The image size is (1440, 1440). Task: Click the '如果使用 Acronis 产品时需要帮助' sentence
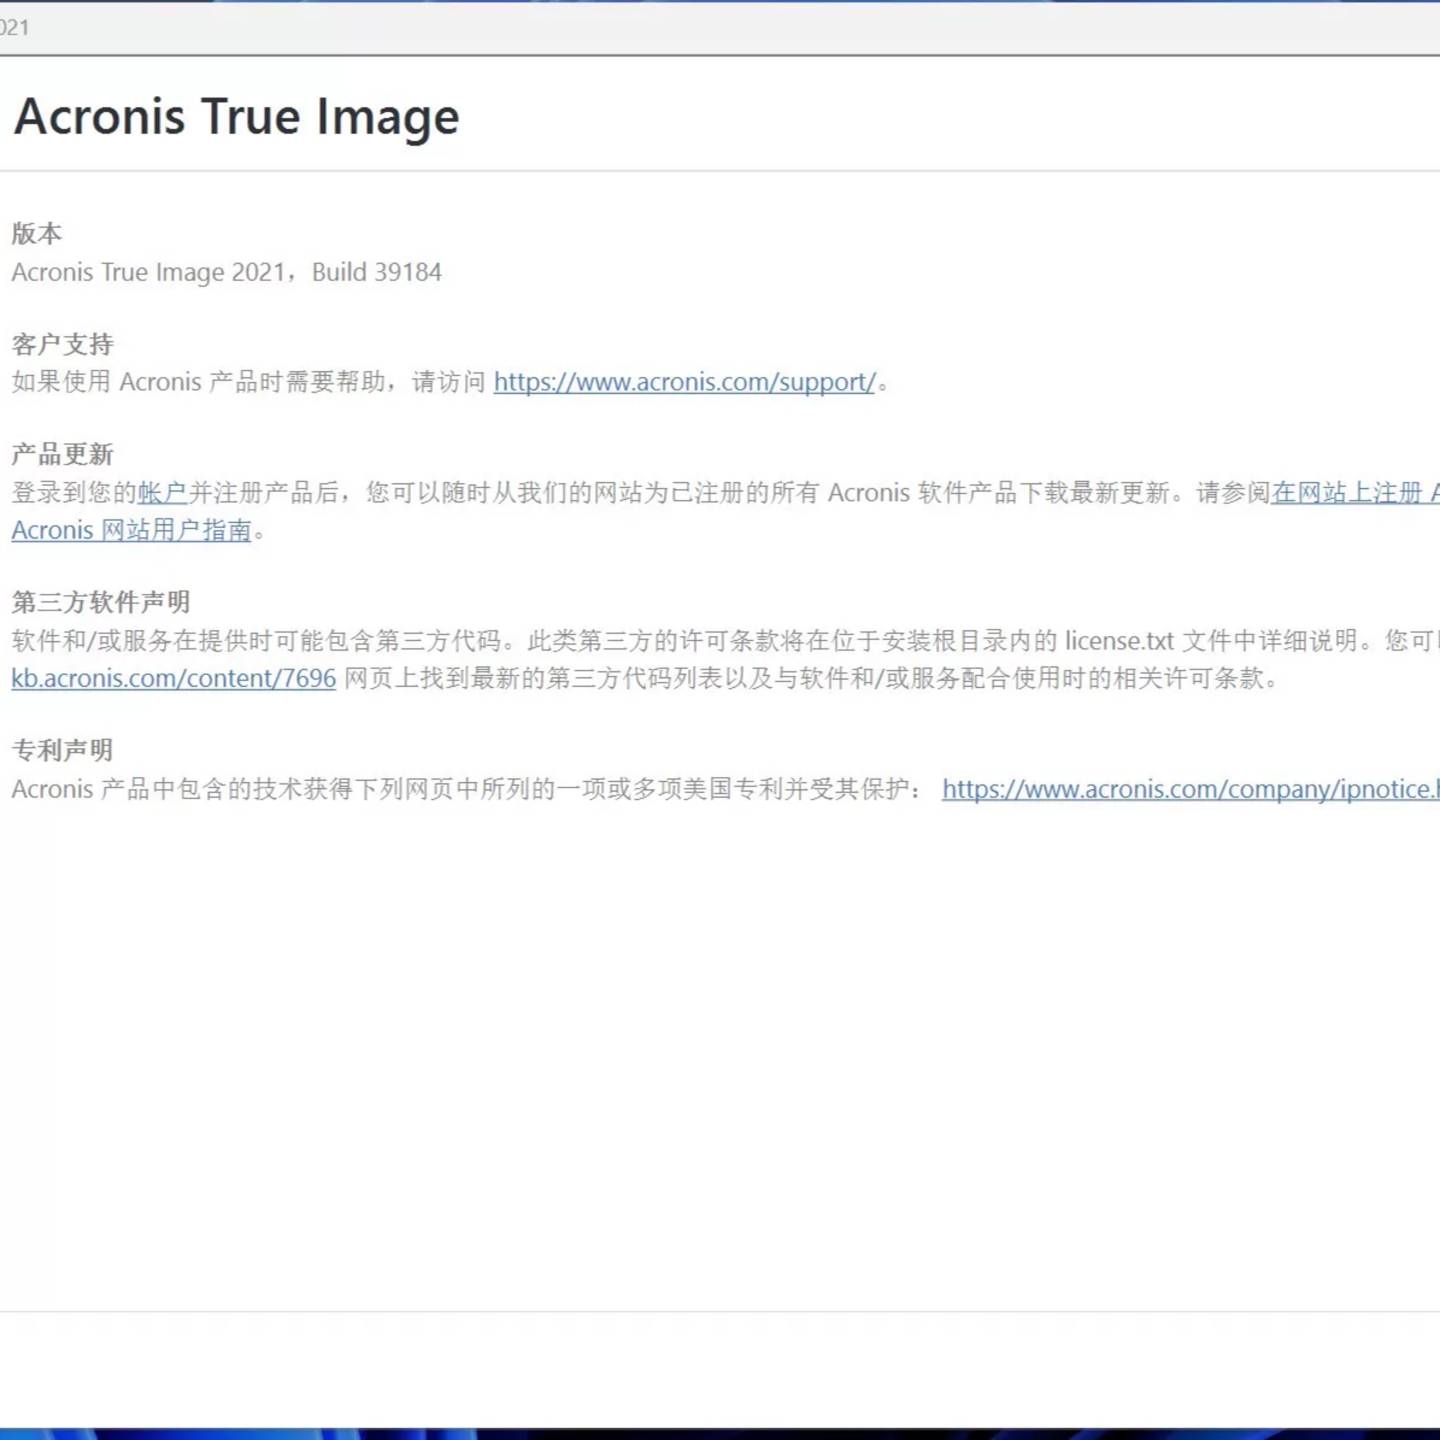tap(199, 382)
